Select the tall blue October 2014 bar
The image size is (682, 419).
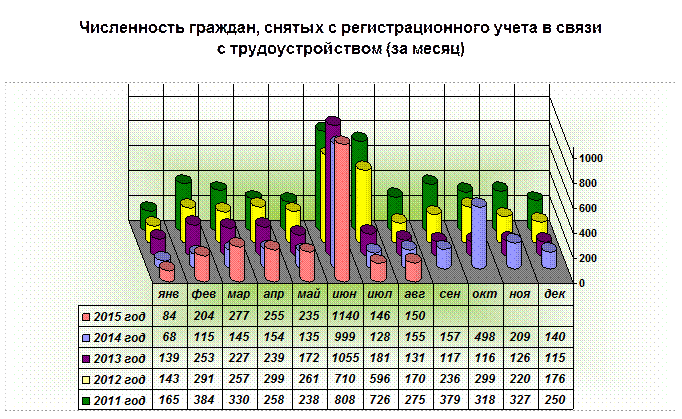(x=478, y=235)
